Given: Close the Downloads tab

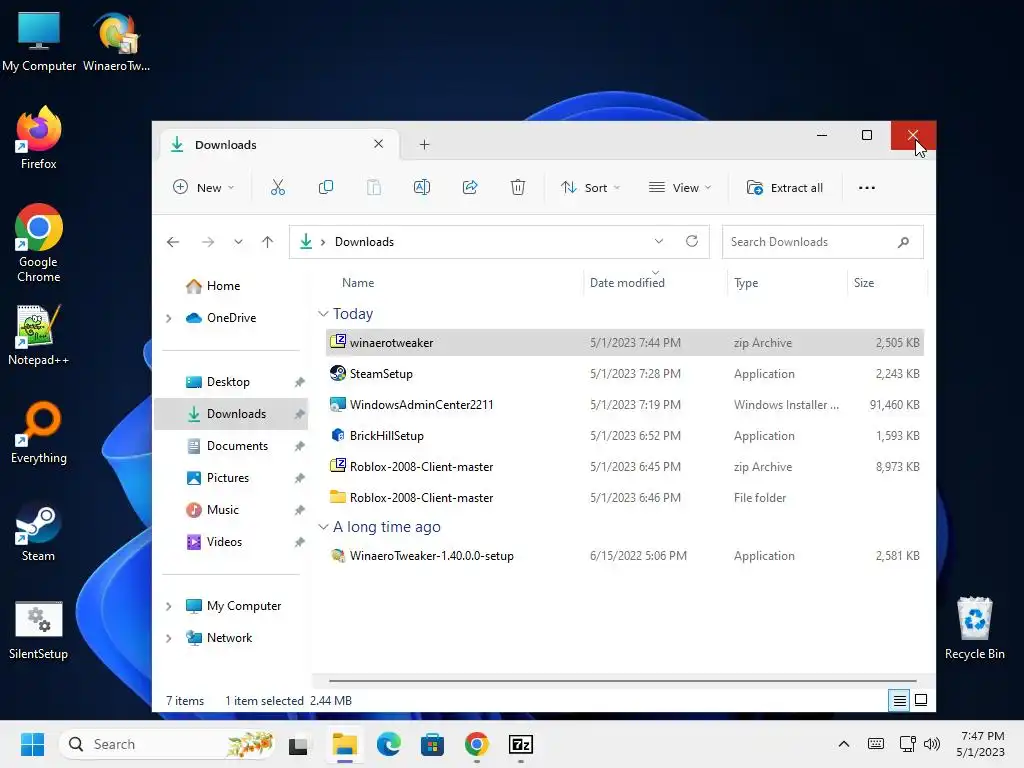Looking at the screenshot, I should [378, 144].
